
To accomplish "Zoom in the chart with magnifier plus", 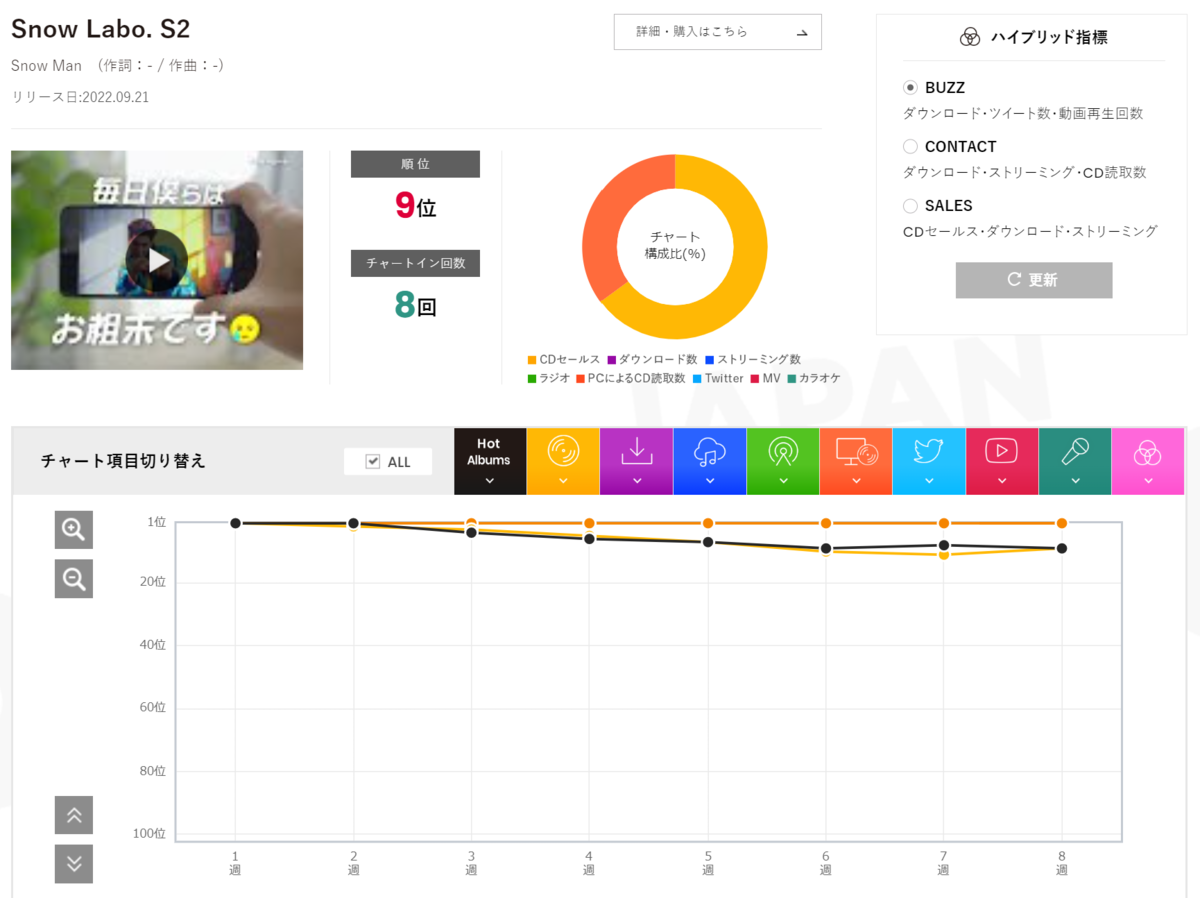I will point(74,530).
